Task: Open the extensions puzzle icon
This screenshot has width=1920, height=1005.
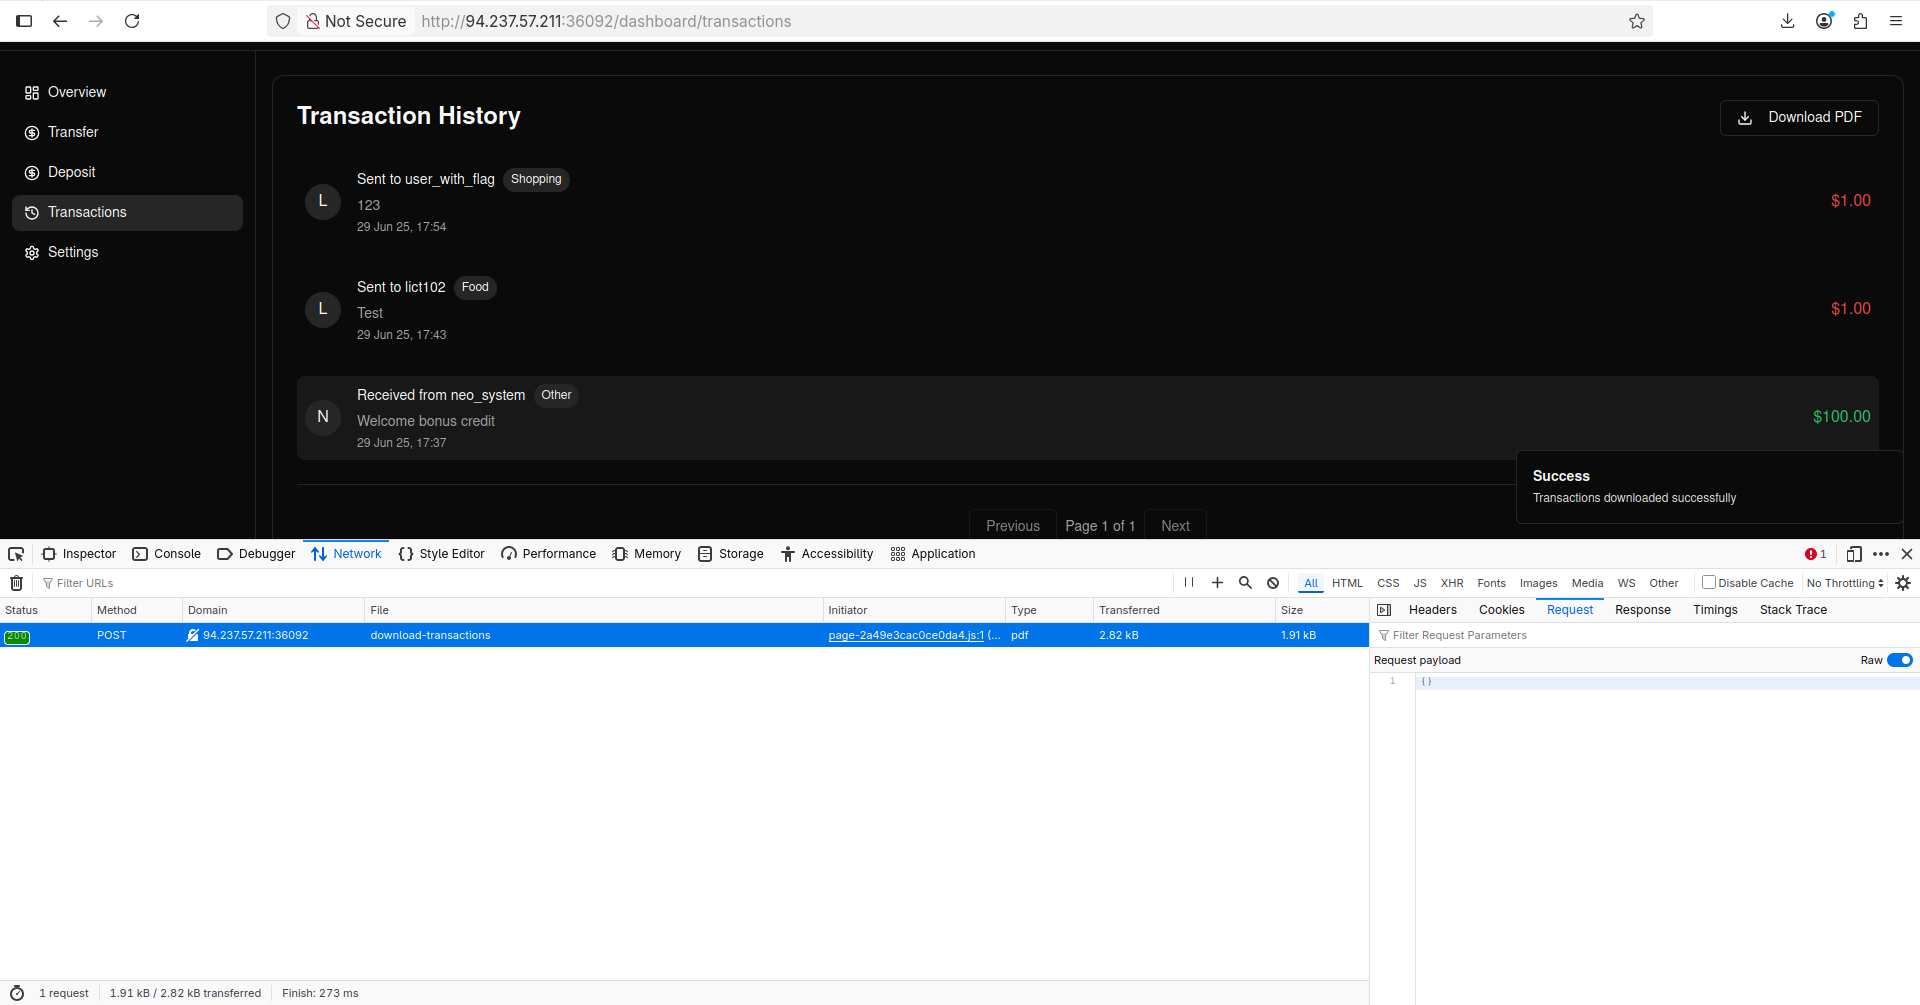Action: pyautogui.click(x=1860, y=21)
